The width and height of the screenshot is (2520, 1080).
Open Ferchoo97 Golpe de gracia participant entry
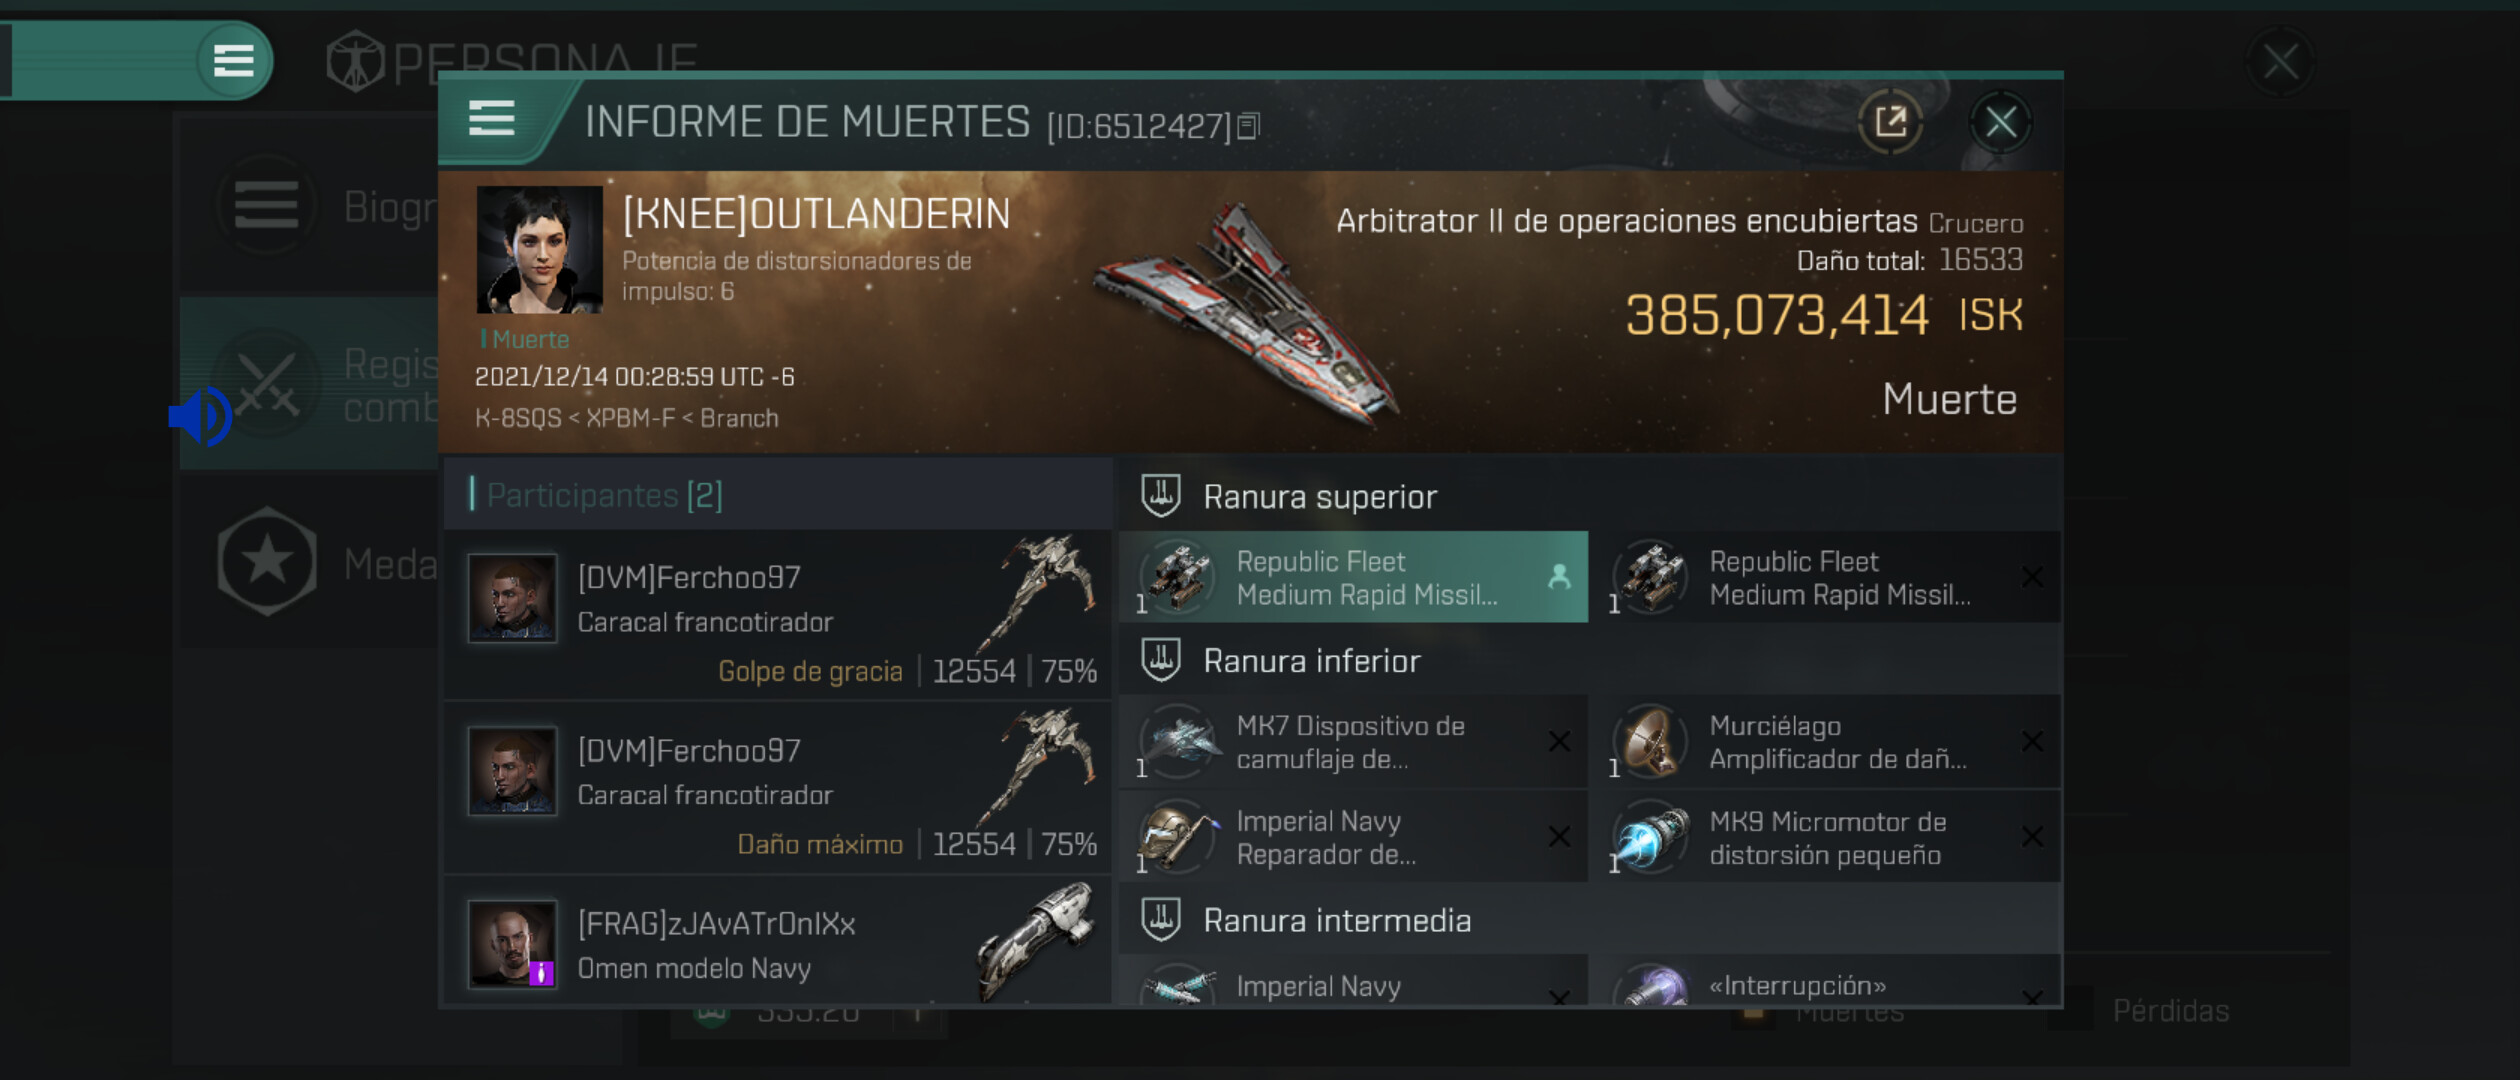pos(778,615)
